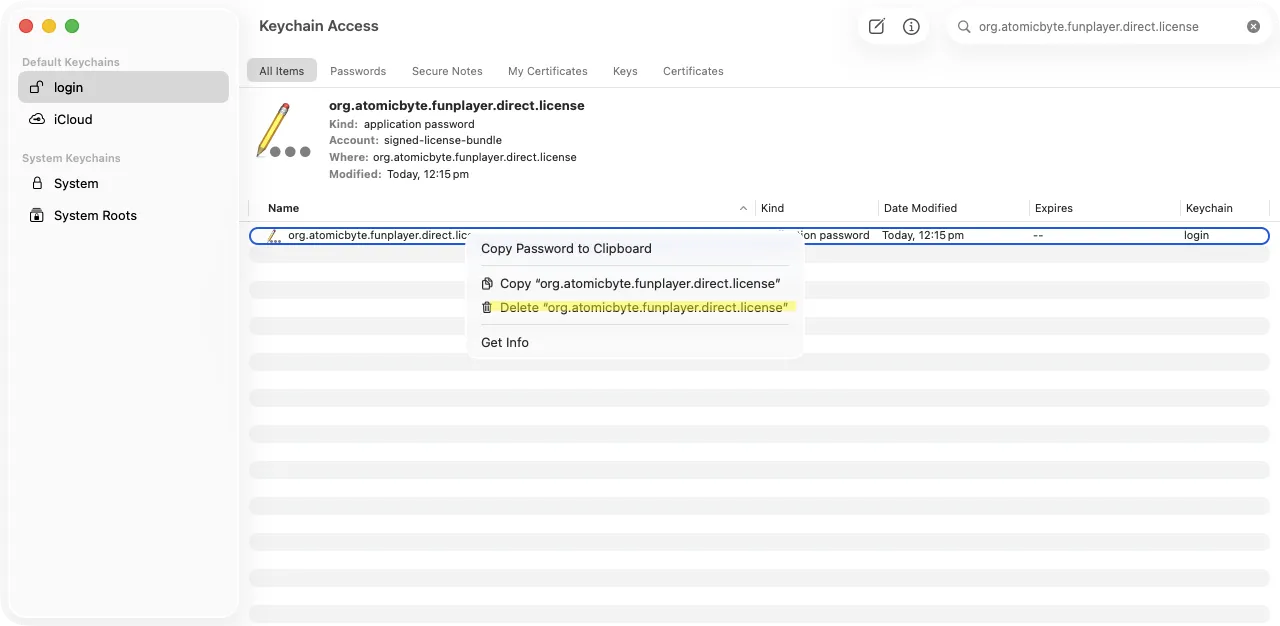
Task: Click the large pencil password icon in the details header
Action: click(282, 131)
